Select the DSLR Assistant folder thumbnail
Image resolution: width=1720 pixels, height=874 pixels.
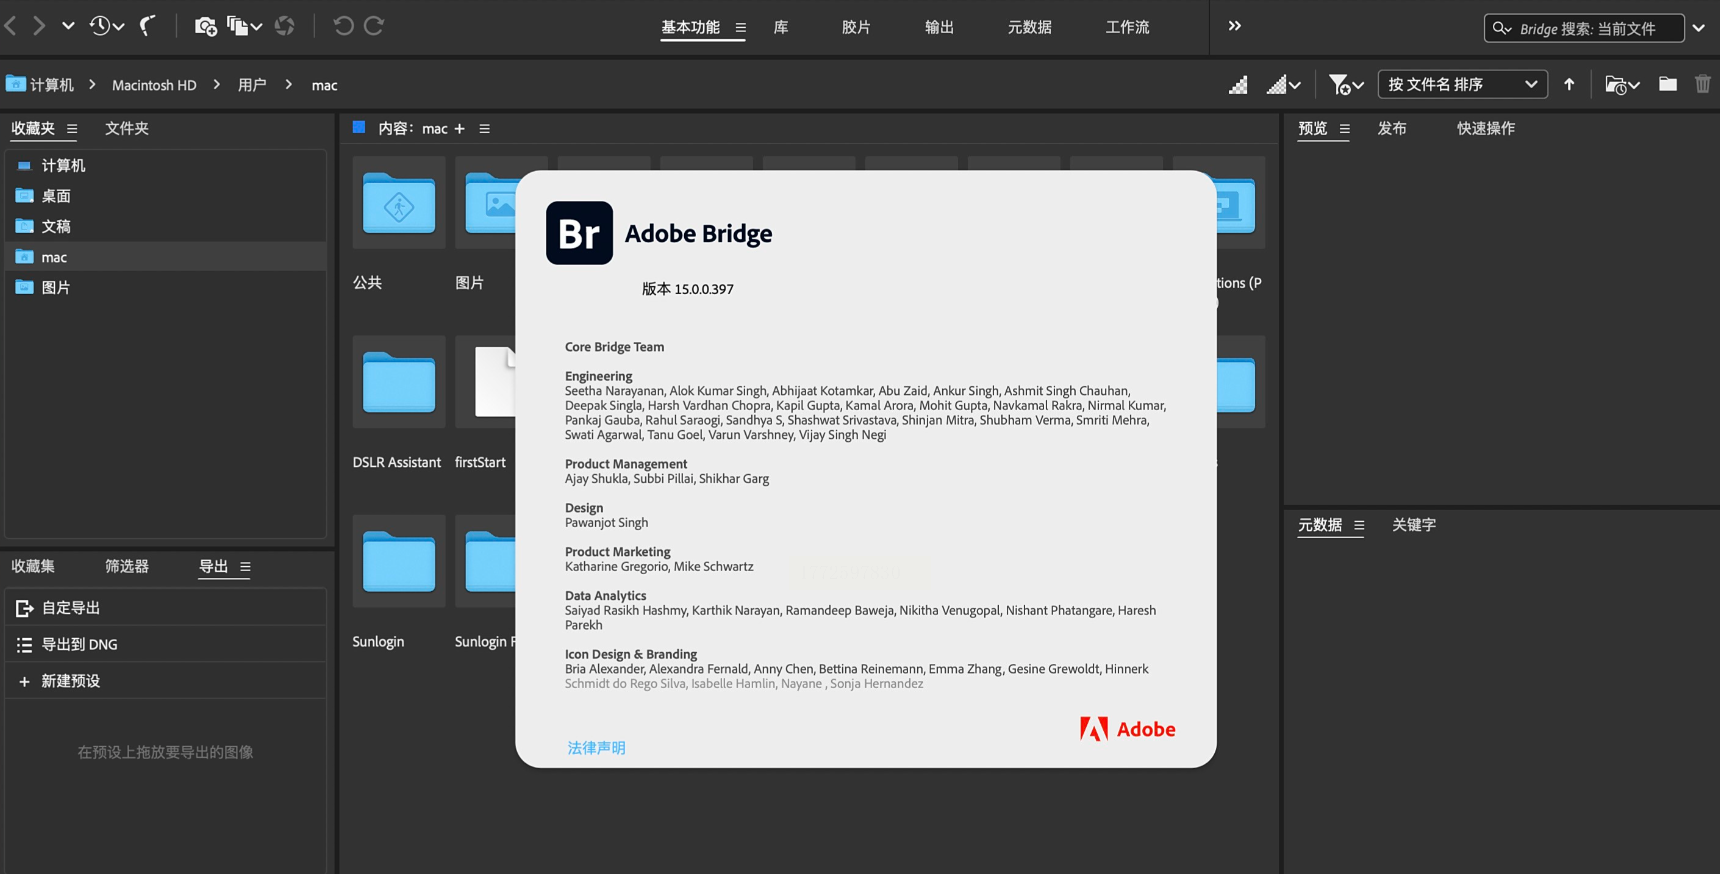399,382
